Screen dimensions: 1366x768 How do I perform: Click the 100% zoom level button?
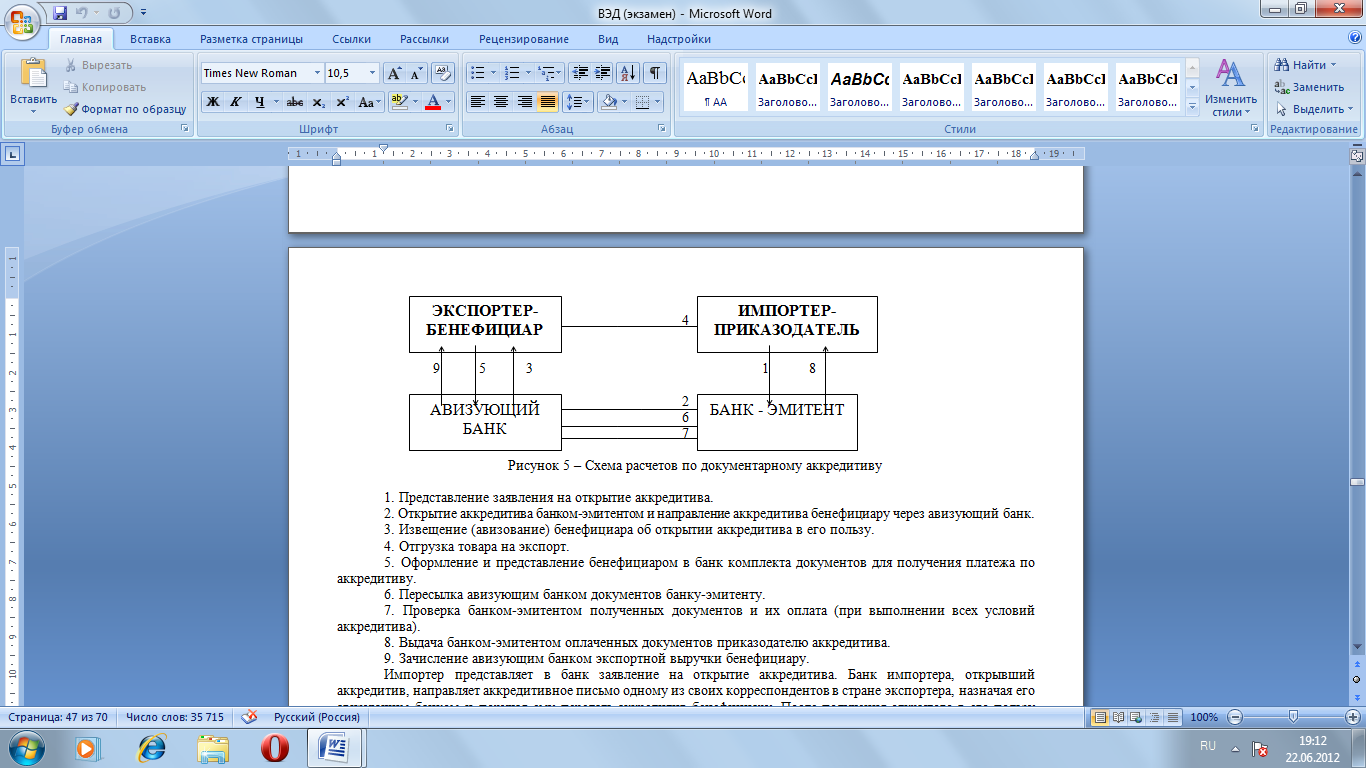(x=1204, y=717)
